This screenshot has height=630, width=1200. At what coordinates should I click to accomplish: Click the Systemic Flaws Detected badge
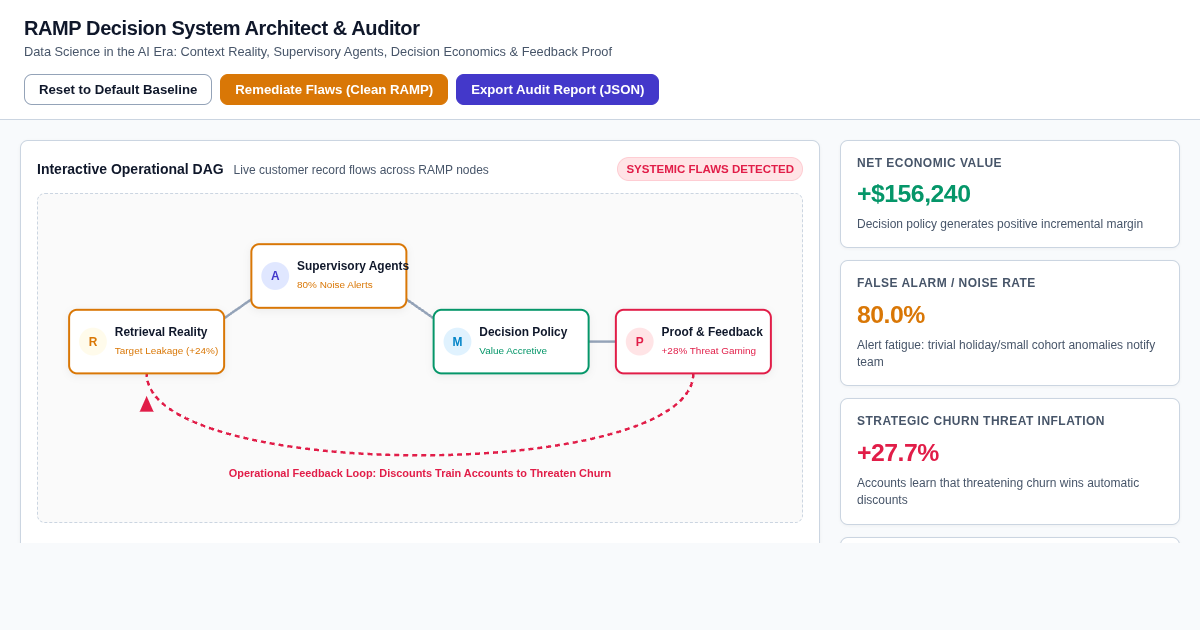(710, 169)
